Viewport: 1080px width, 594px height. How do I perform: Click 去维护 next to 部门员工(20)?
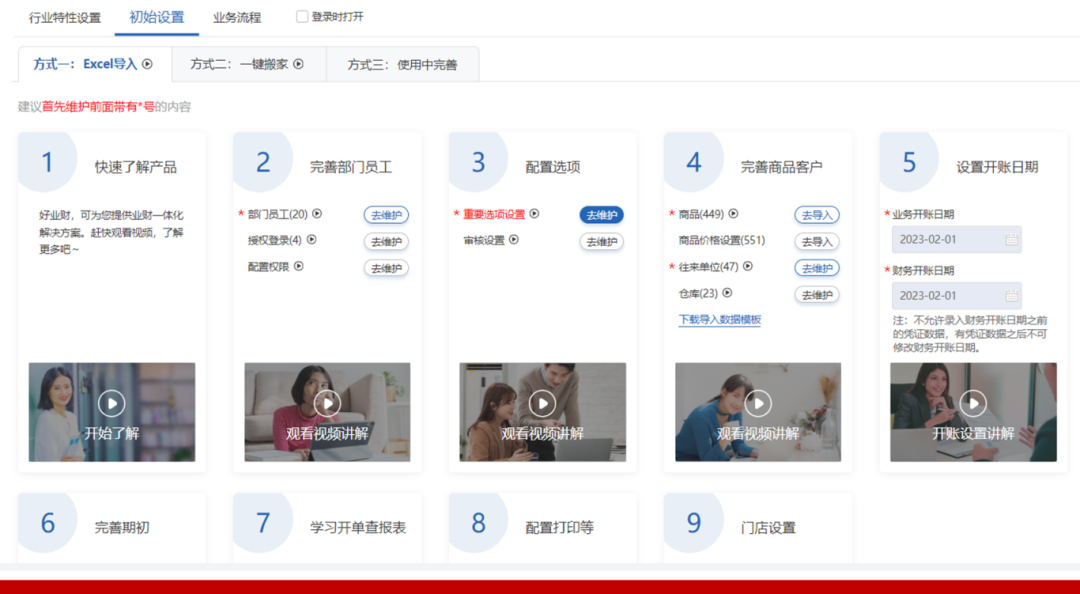coord(386,214)
